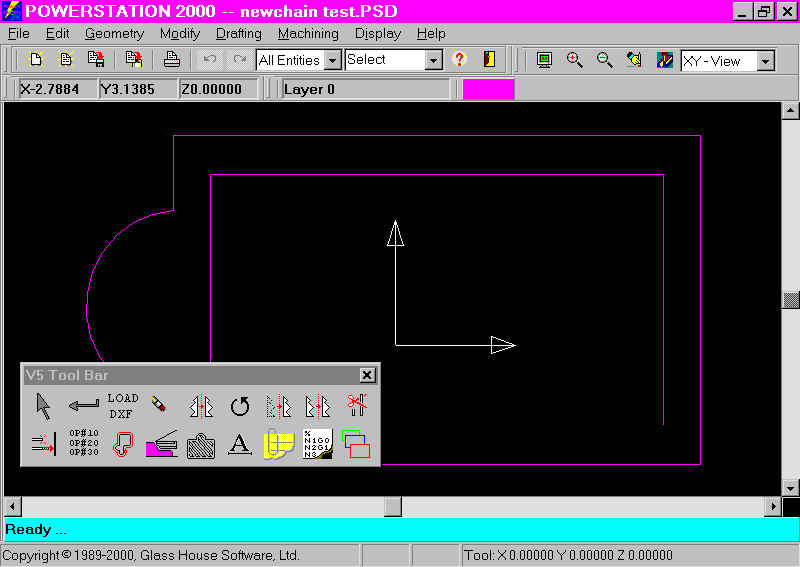Open the Machining menu
The image size is (800, 567).
308,34
